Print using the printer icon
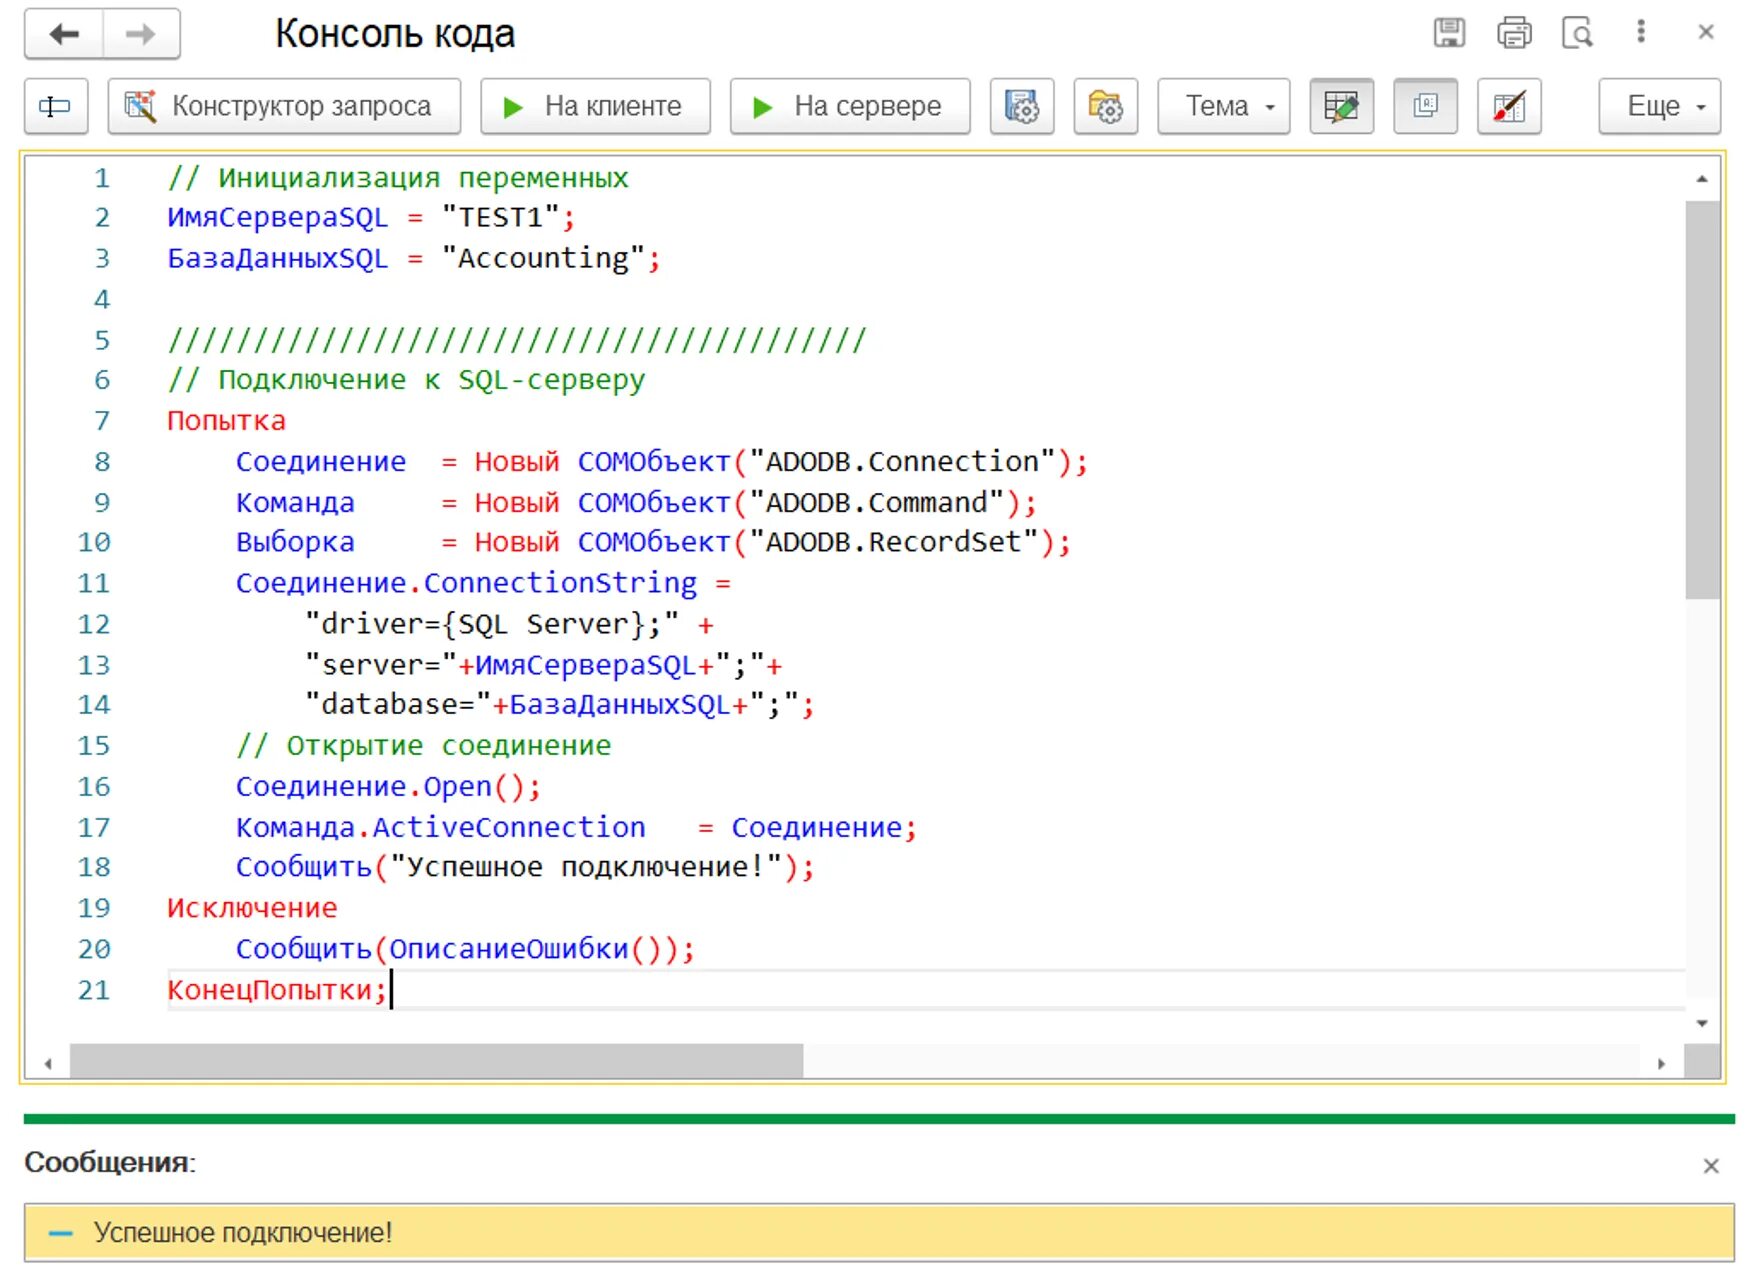Screen dimensions: 1746x1276 1514,33
